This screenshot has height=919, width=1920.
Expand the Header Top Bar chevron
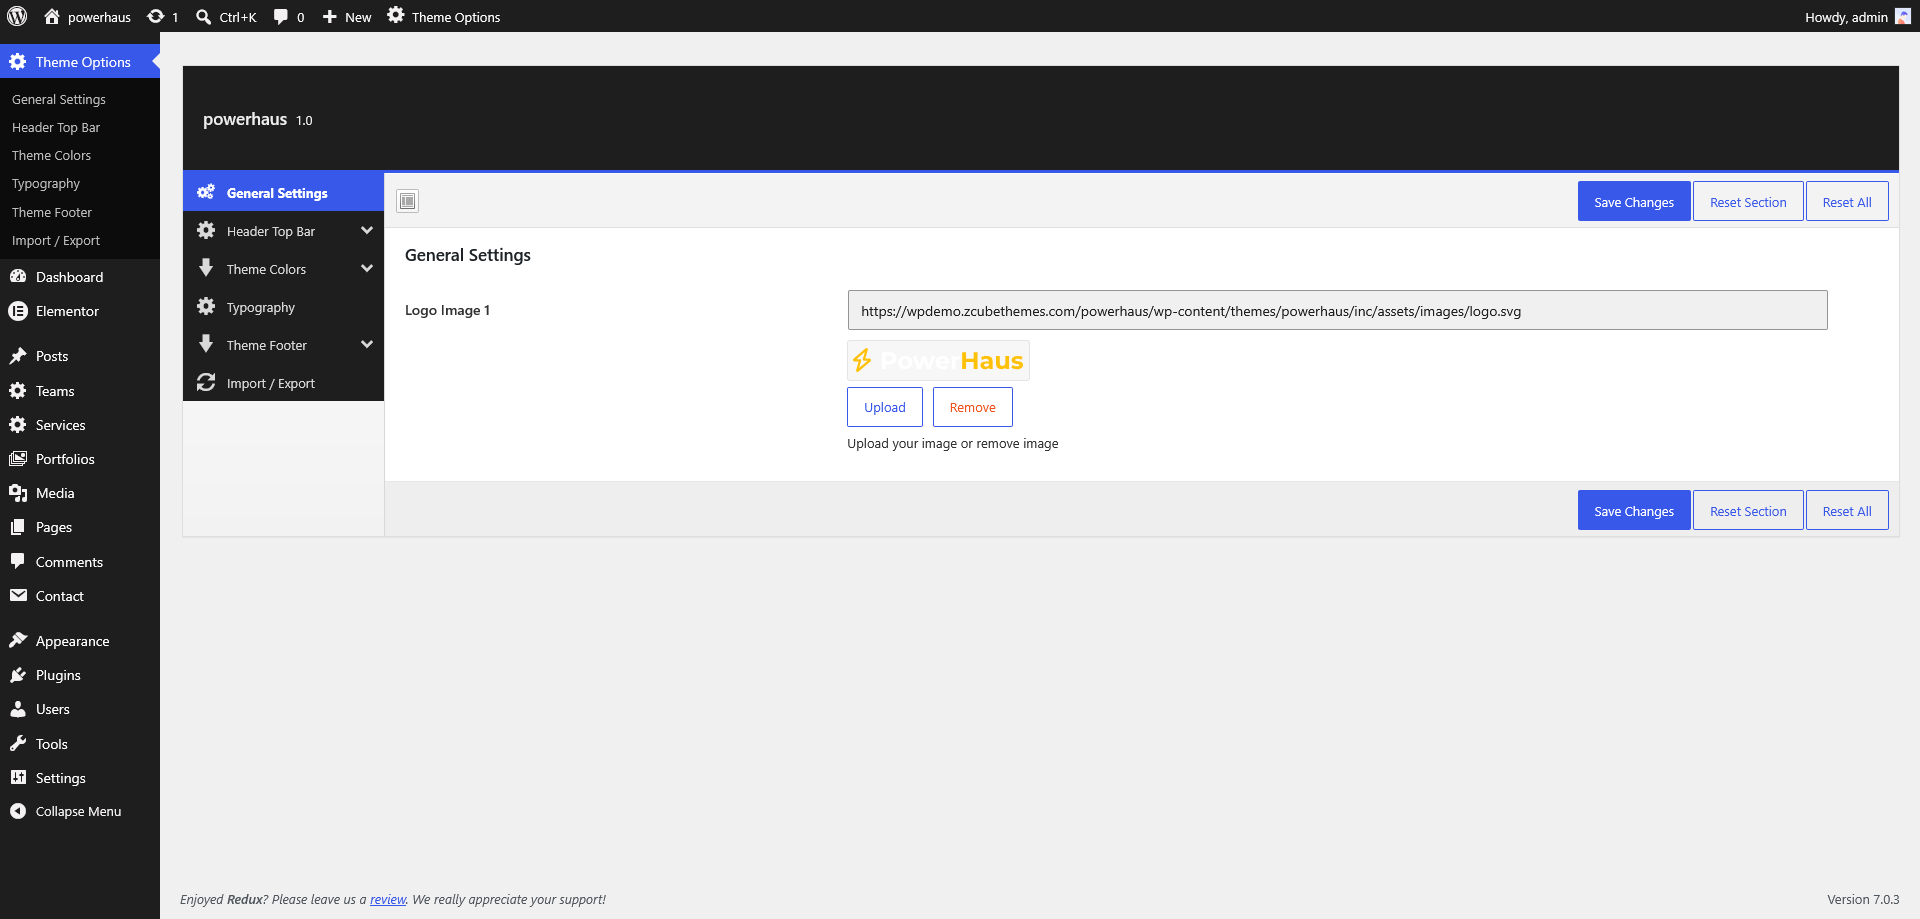click(x=367, y=231)
